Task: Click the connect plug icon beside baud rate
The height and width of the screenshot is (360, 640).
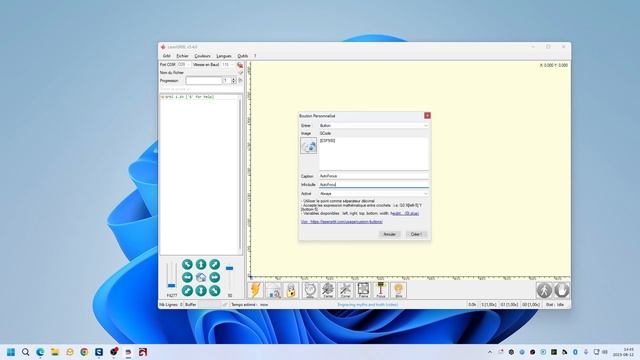Action: click(240, 65)
